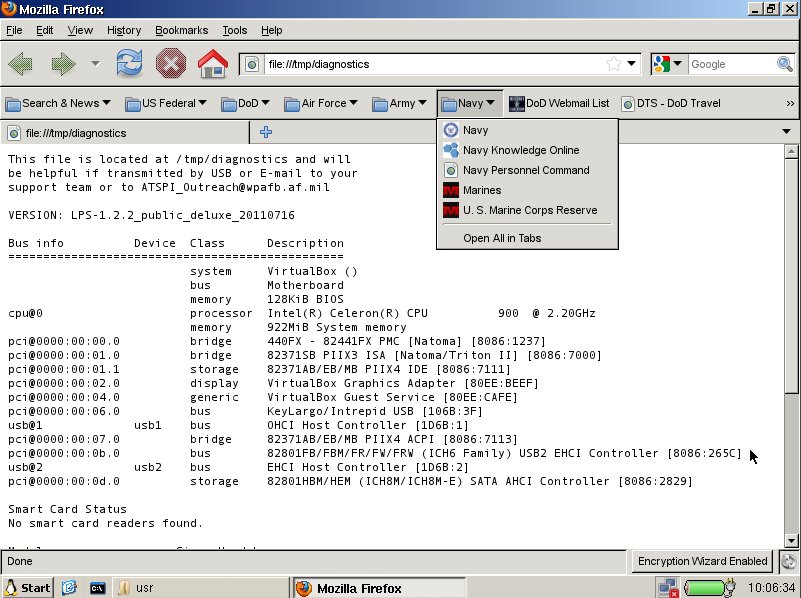Click the Google search engine icon
The image size is (801, 598).
pyautogui.click(x=661, y=63)
